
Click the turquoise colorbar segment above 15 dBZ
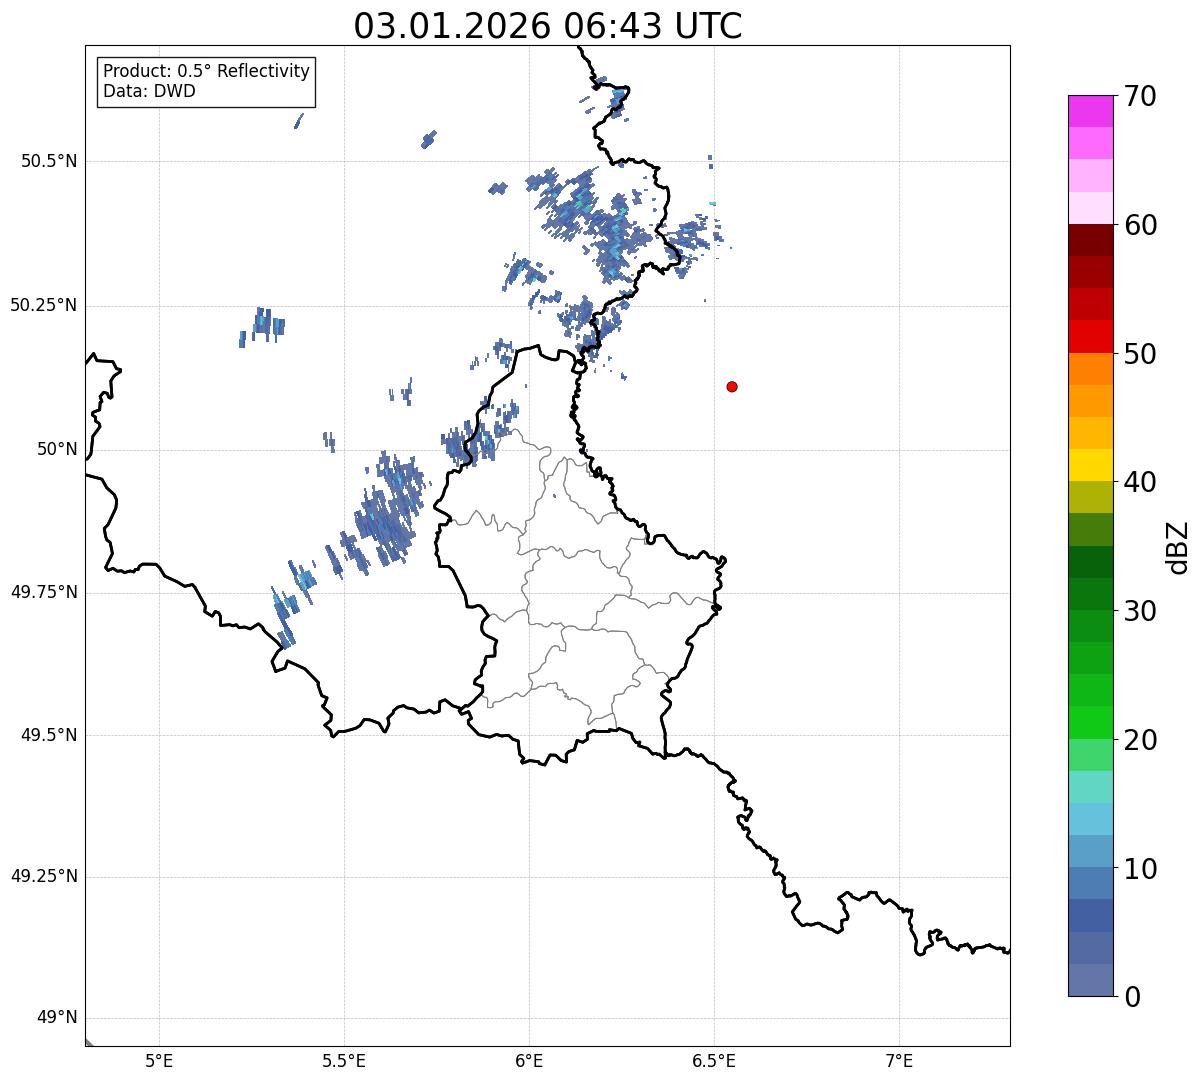click(1090, 787)
